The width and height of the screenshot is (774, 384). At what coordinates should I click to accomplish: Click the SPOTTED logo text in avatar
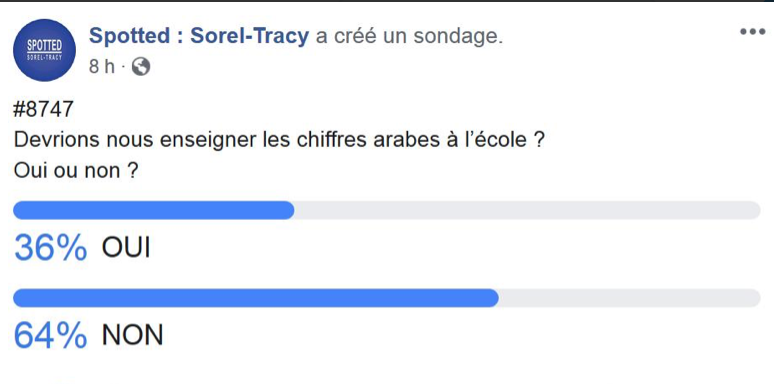coord(44,46)
